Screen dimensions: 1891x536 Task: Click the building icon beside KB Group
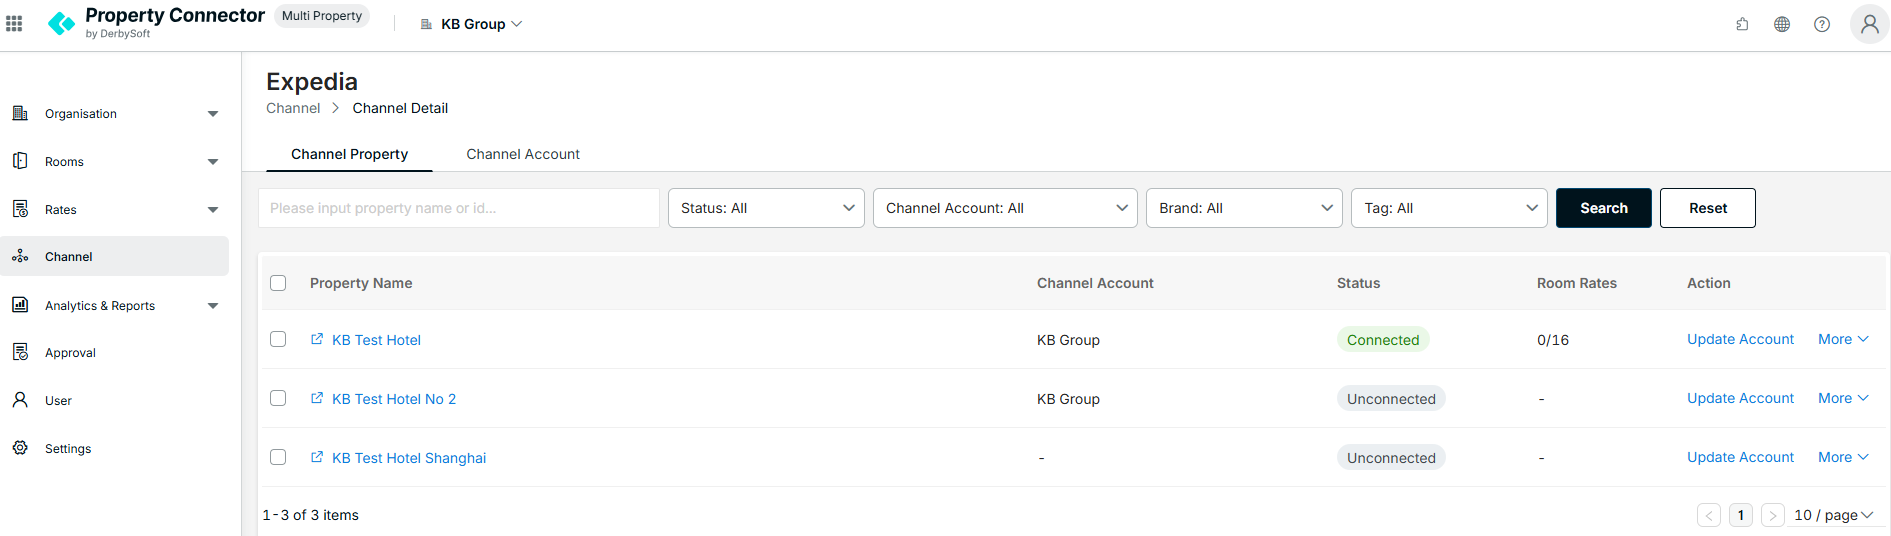pos(426,24)
